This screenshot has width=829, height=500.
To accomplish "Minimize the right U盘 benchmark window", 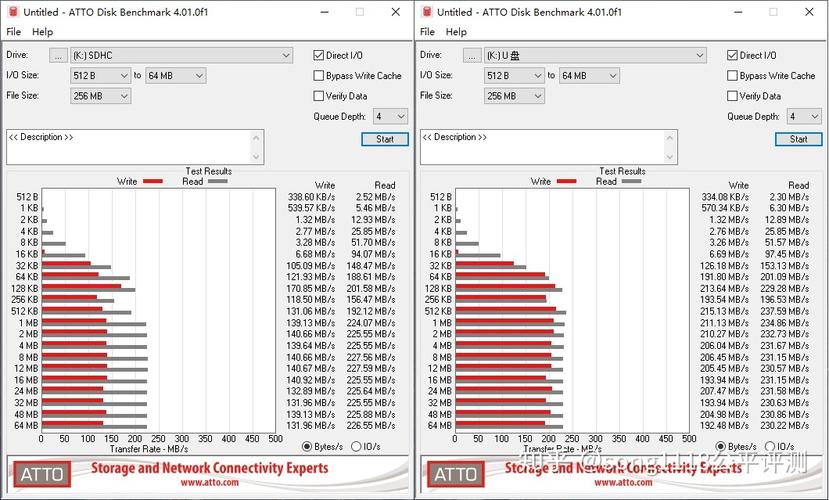I will tap(738, 12).
